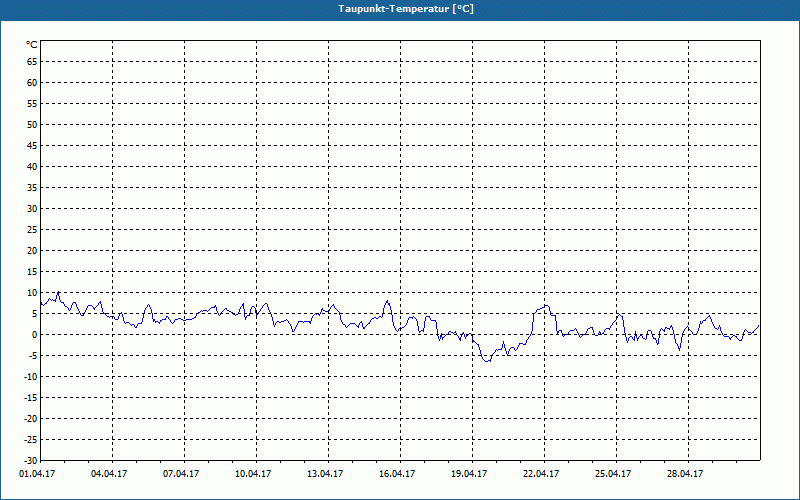The image size is (800, 500).
Task: Select the 50 y-axis label
Action: pyautogui.click(x=32, y=124)
